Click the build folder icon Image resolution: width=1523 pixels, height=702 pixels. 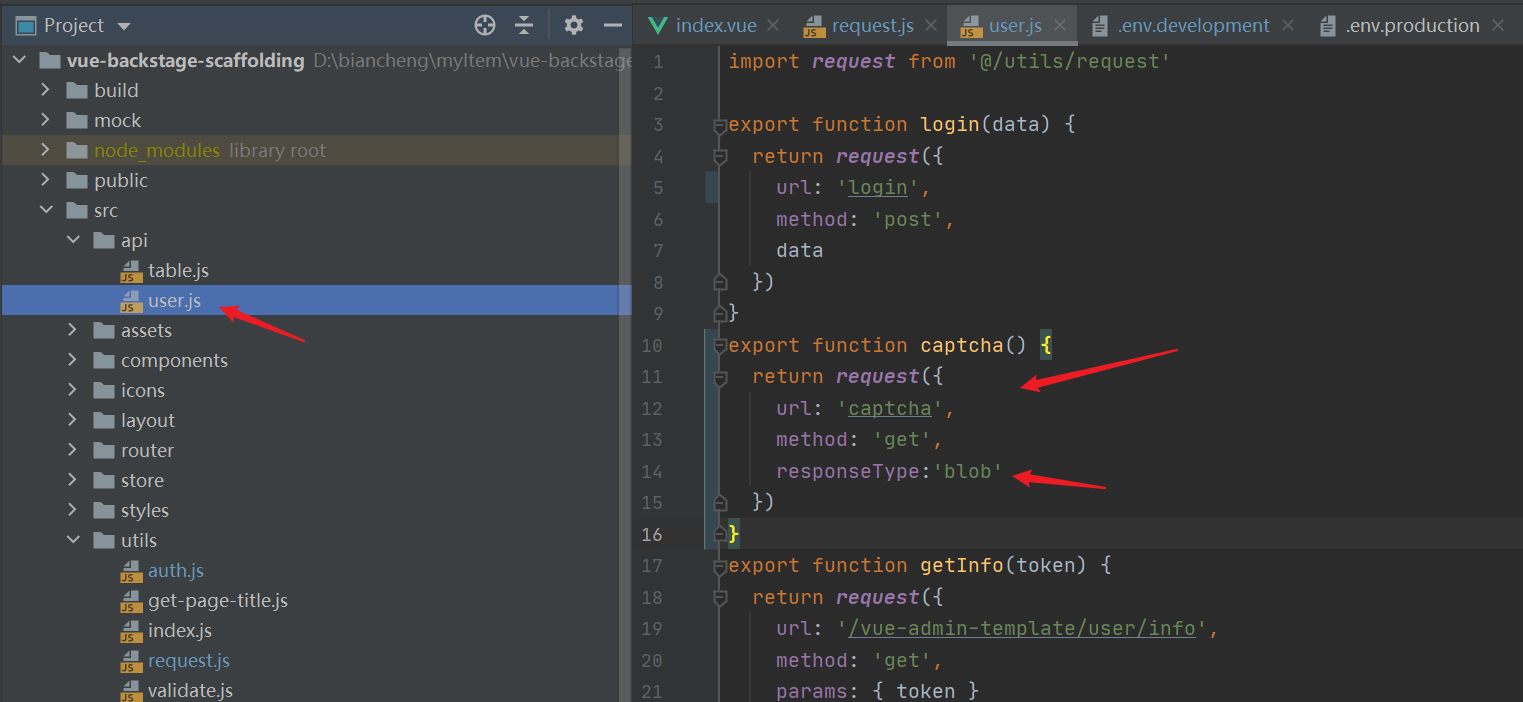77,90
